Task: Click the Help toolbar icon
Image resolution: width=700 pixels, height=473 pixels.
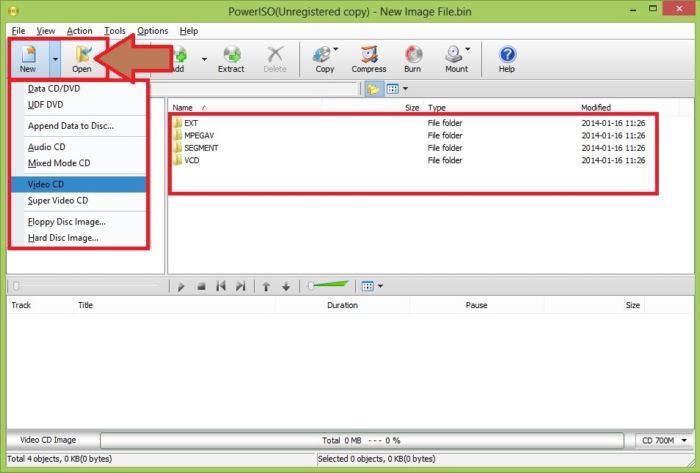Action: tap(507, 59)
